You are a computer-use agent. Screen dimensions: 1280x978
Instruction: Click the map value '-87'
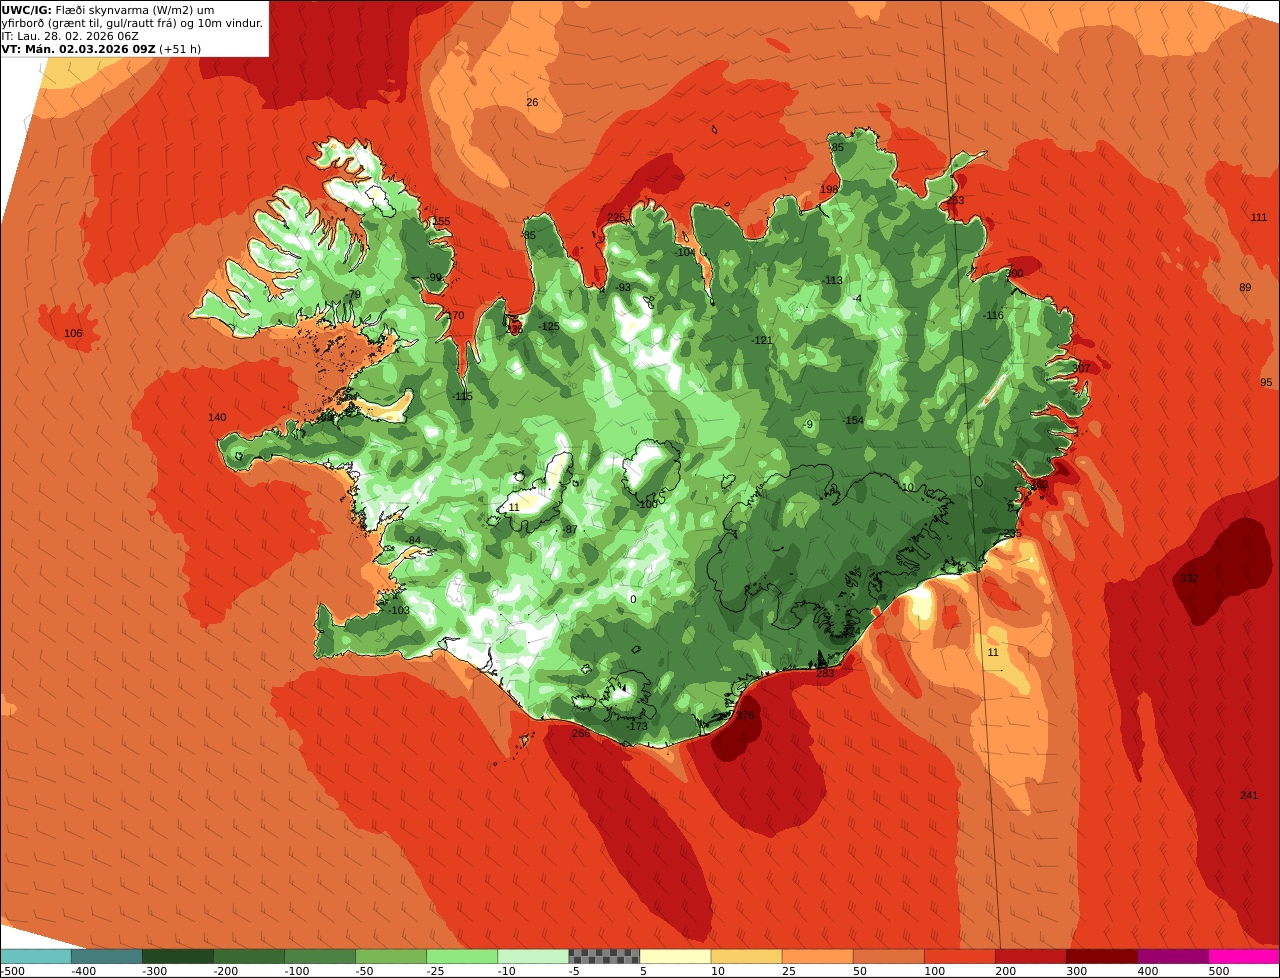click(x=570, y=530)
